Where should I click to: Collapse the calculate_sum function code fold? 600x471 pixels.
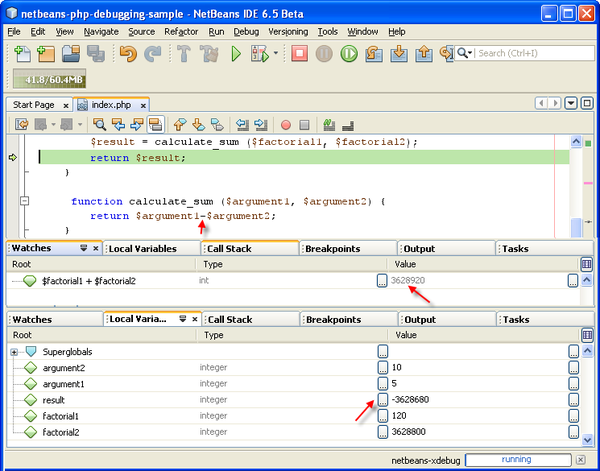click(x=24, y=201)
